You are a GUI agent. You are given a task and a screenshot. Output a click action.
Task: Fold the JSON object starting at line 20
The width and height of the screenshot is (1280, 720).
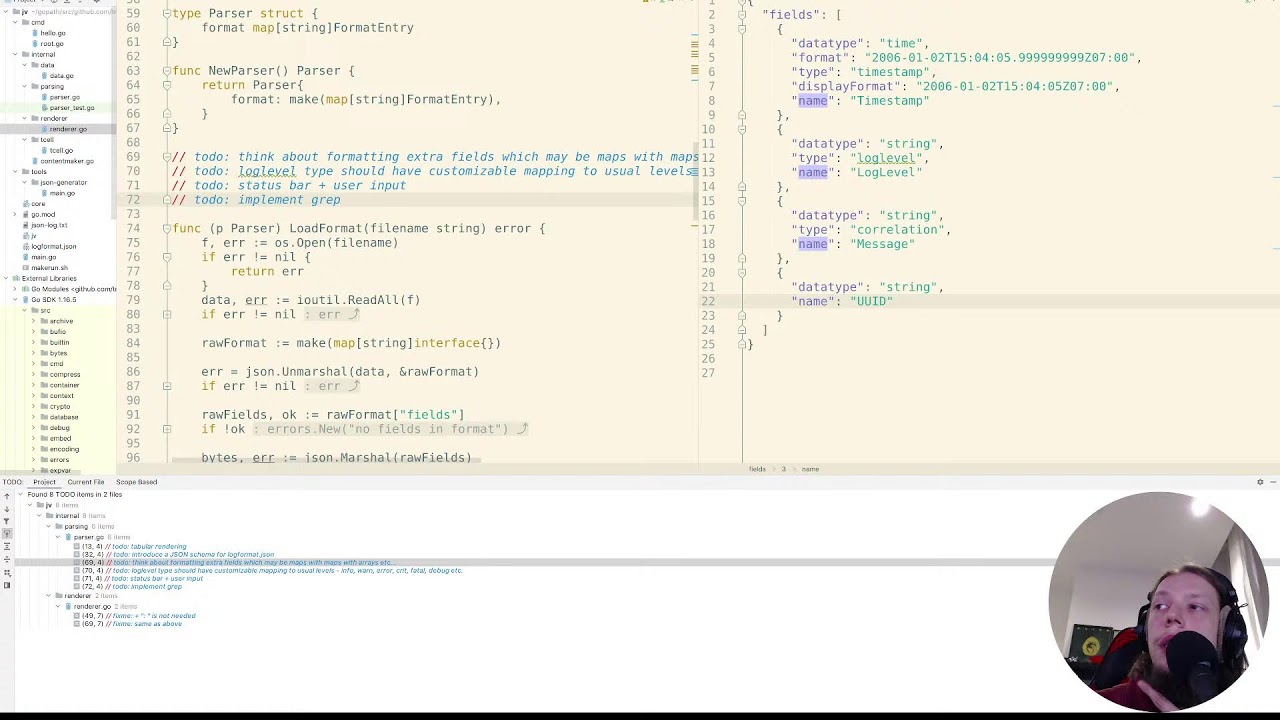click(741, 272)
